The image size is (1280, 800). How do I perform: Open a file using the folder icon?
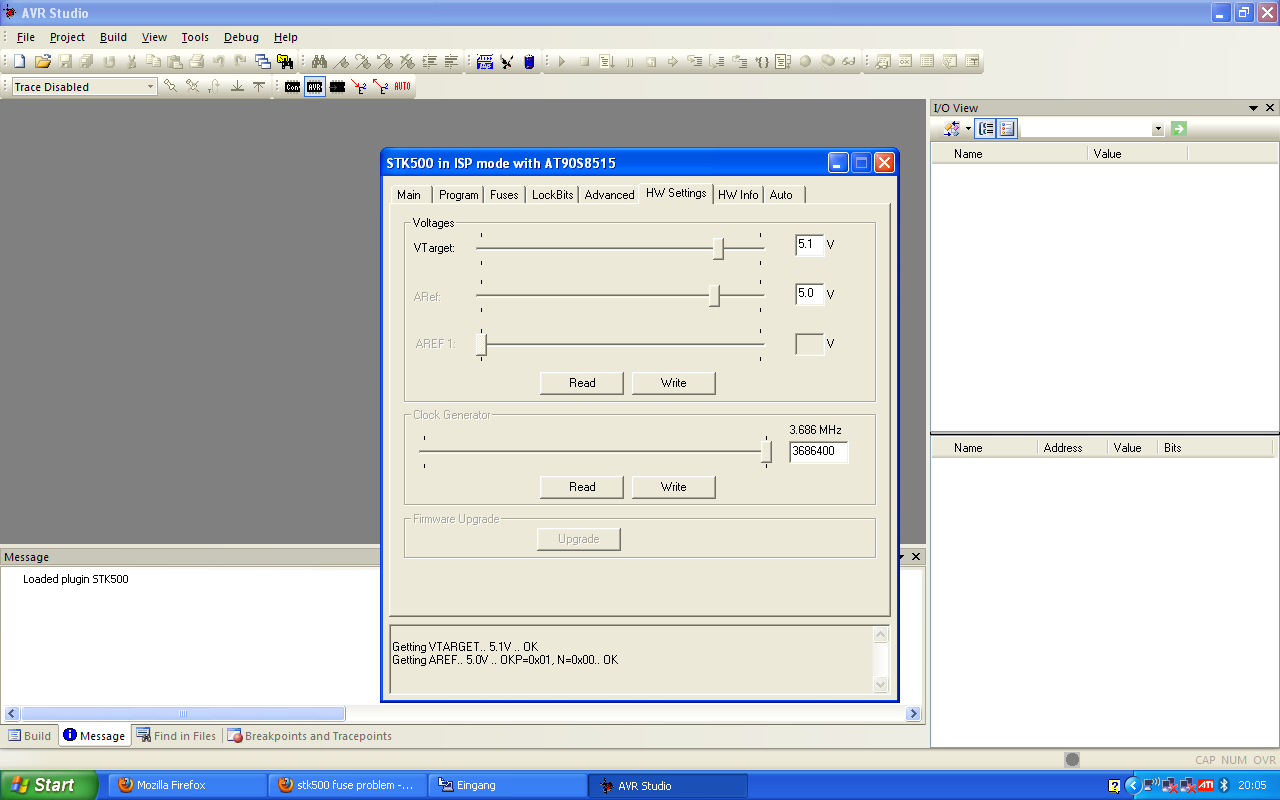(x=43, y=62)
